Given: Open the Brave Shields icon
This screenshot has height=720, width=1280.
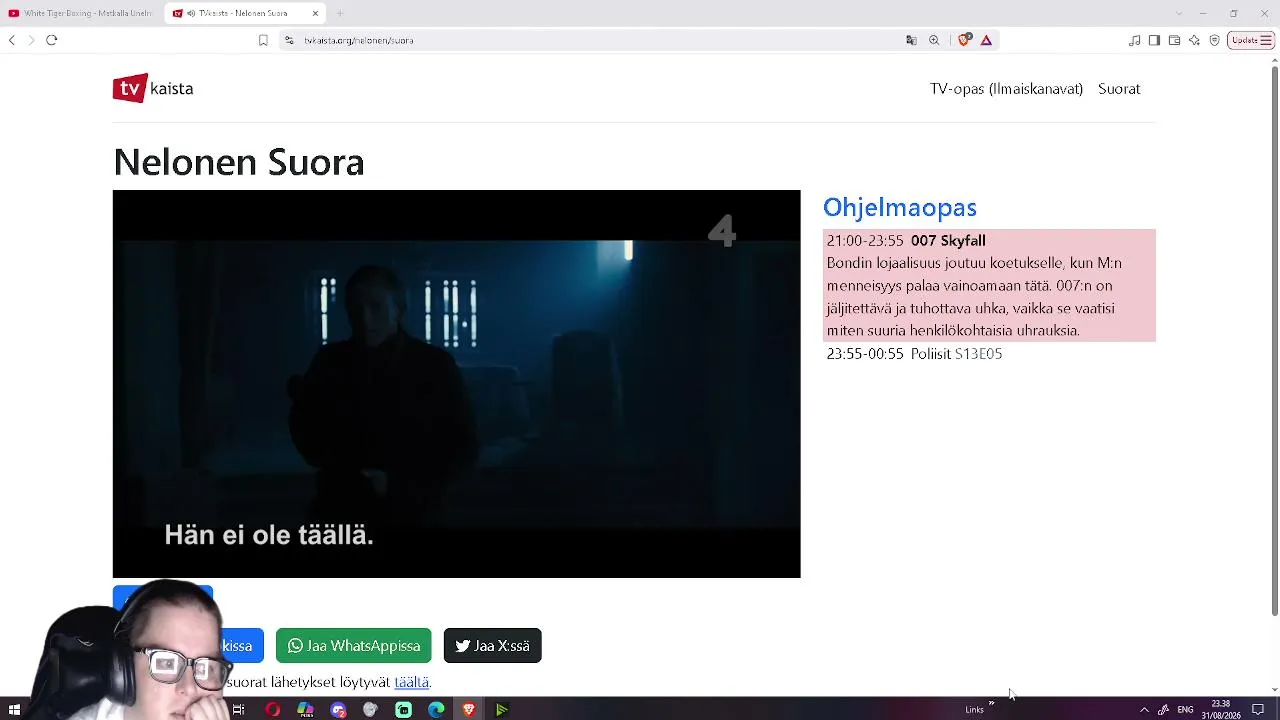Looking at the screenshot, I should 964,40.
